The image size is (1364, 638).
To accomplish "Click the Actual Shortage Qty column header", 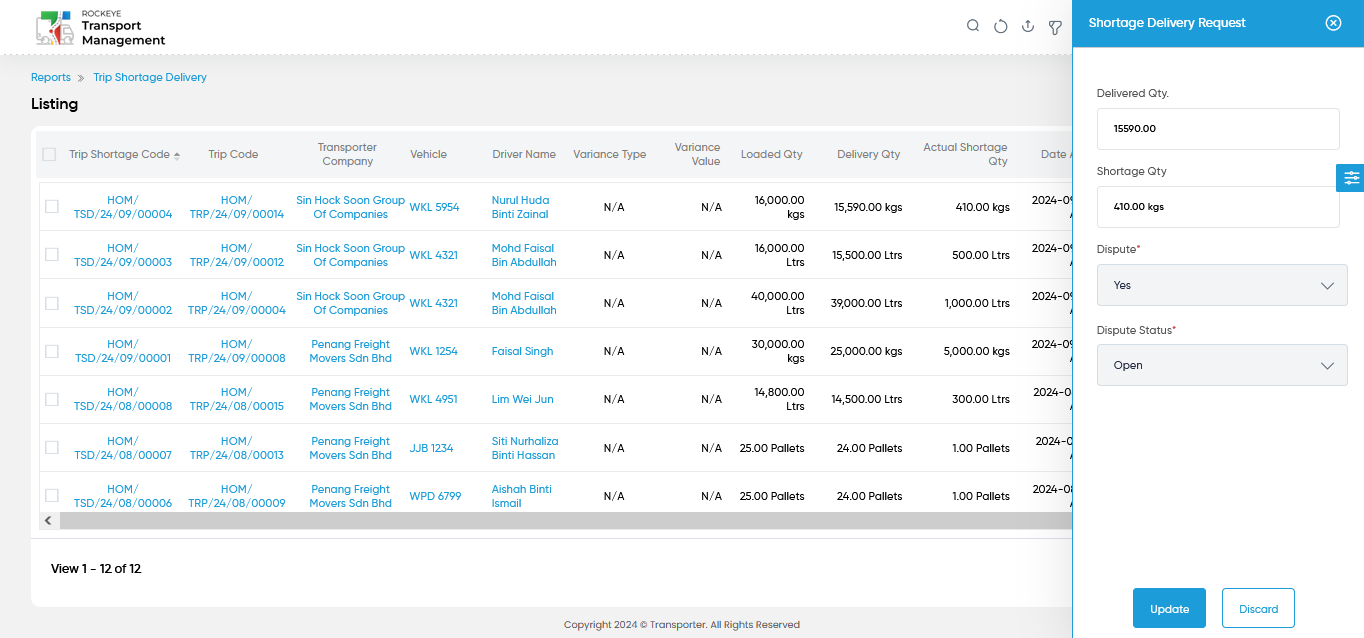I will (965, 154).
